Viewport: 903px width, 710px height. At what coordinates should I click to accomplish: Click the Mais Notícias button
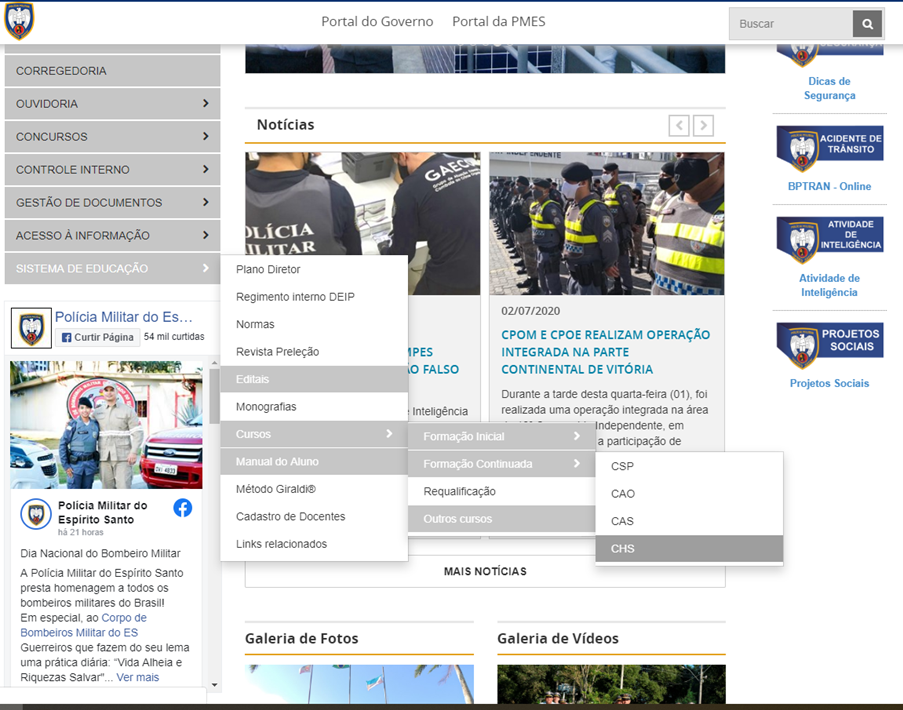(x=485, y=572)
